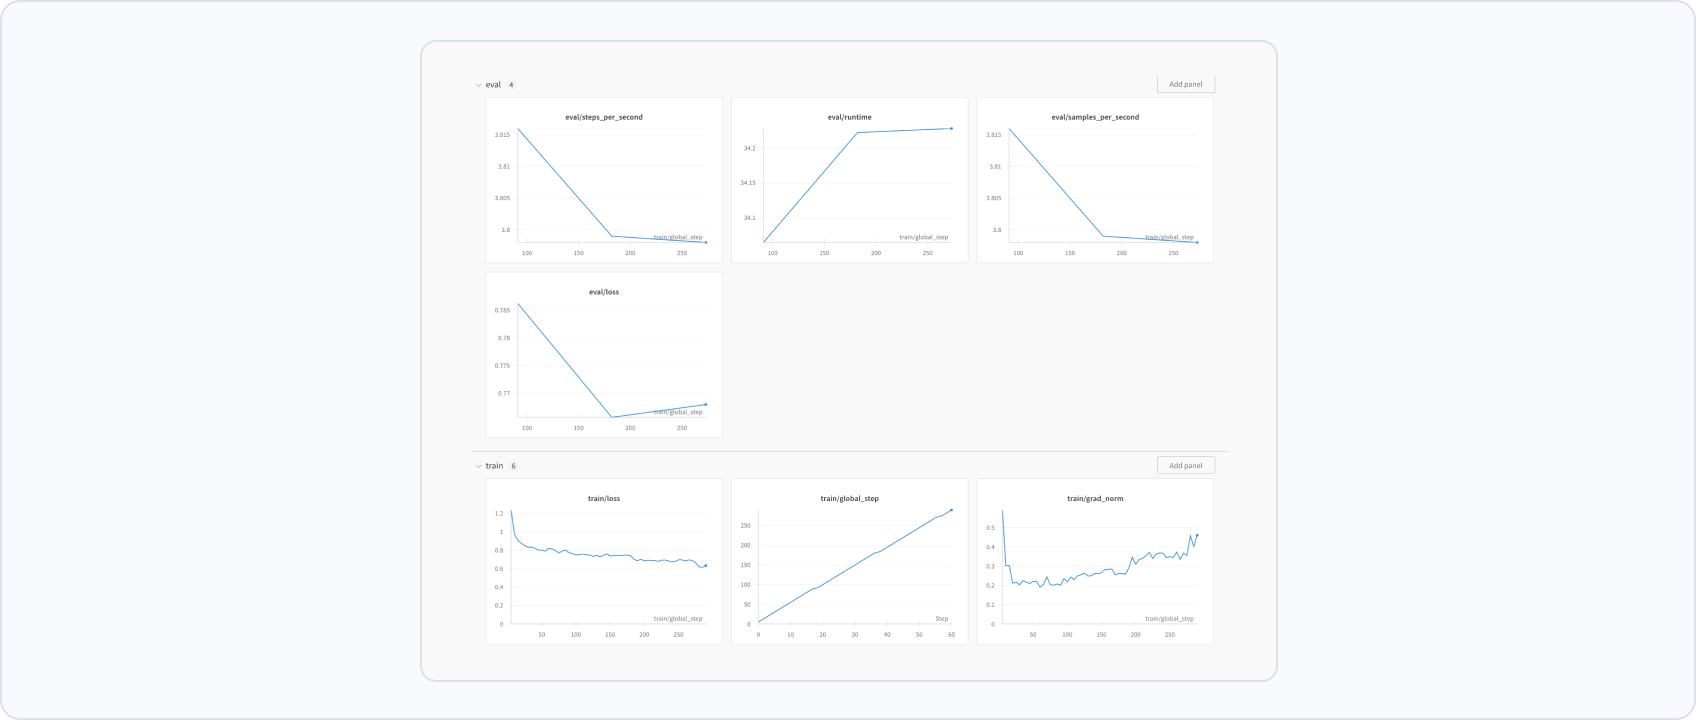
Task: Open the train/grad_norm chart panel
Action: coord(1095,561)
